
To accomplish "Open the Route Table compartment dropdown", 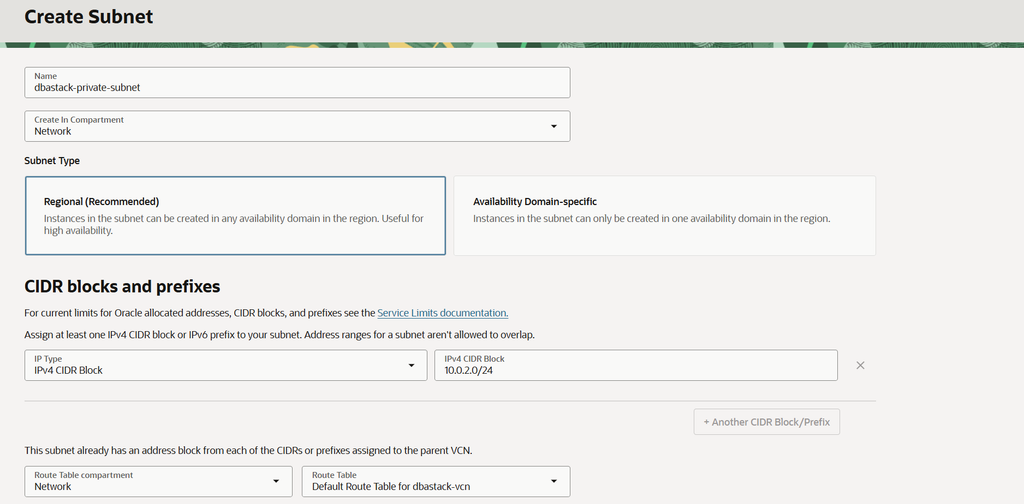I will [x=159, y=481].
